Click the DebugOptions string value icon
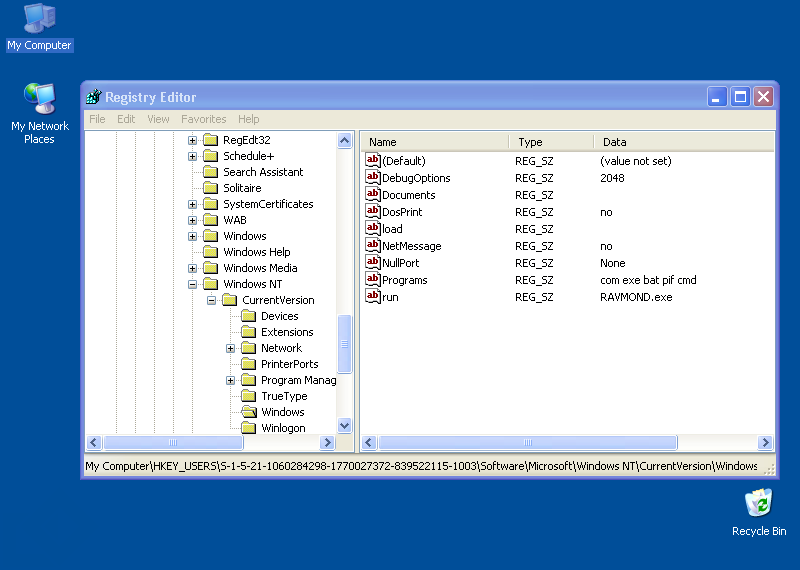The width and height of the screenshot is (800, 570). (x=373, y=177)
